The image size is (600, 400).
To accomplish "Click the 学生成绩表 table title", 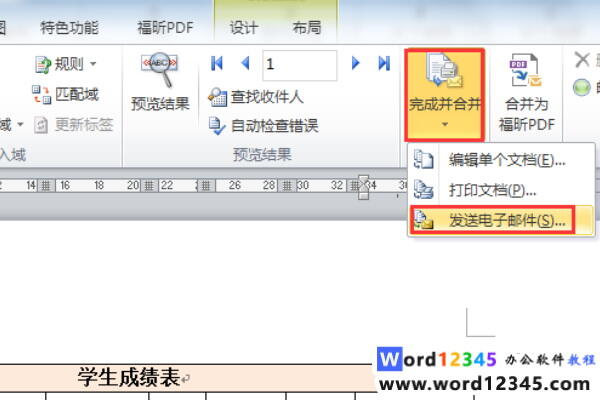I will [x=129, y=377].
